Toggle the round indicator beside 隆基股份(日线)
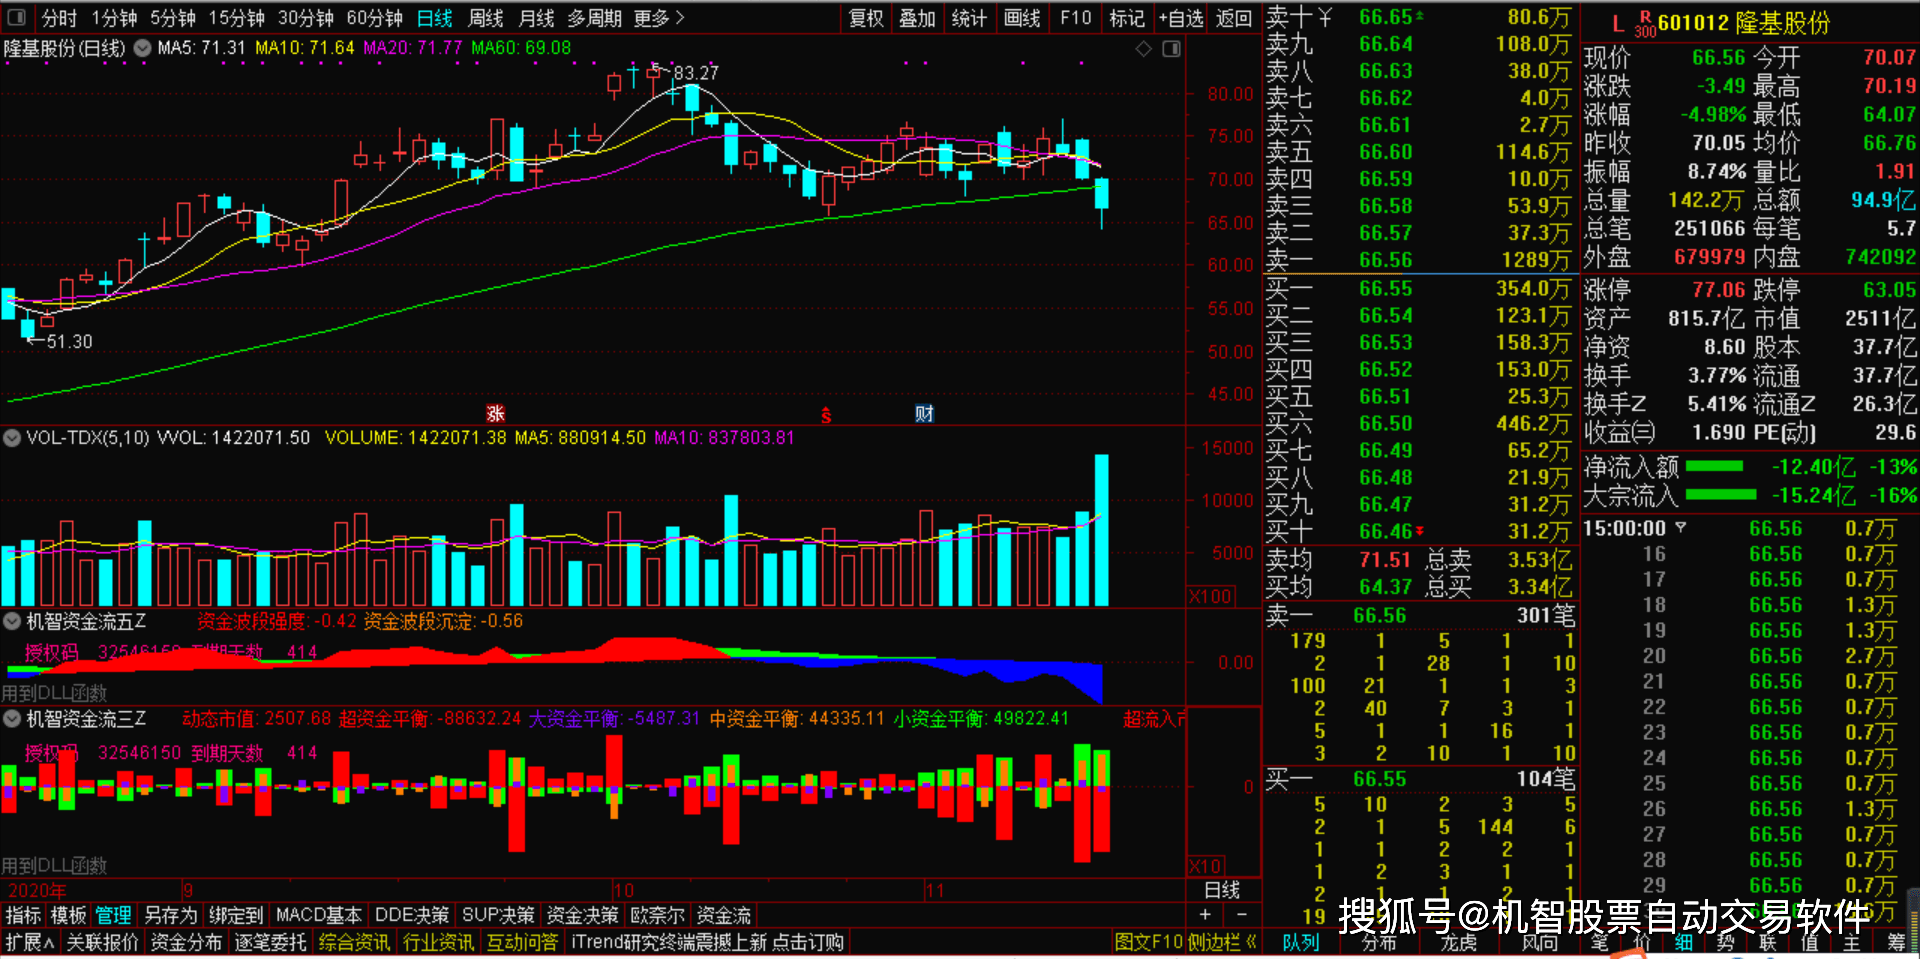 point(142,47)
